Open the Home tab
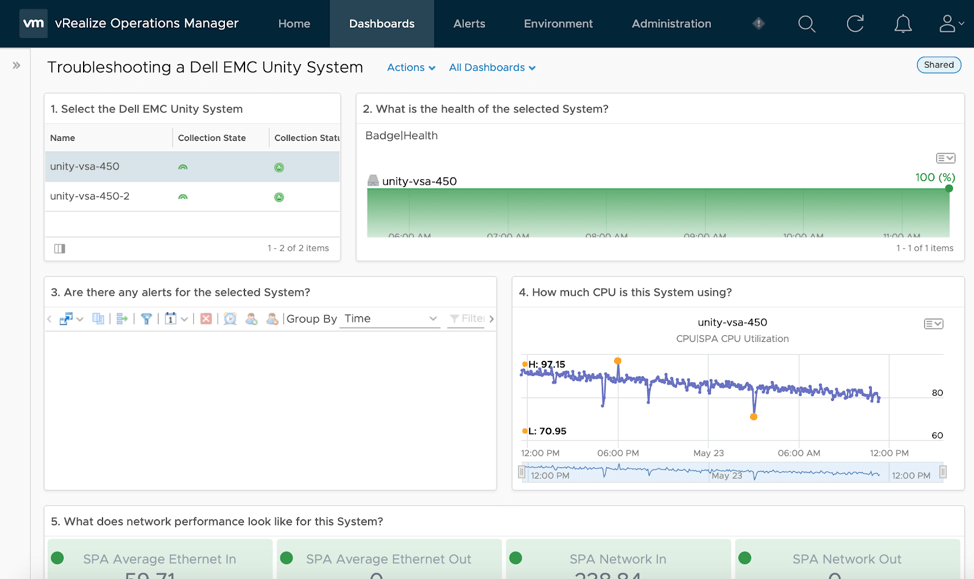The width and height of the screenshot is (974, 579). [x=294, y=24]
